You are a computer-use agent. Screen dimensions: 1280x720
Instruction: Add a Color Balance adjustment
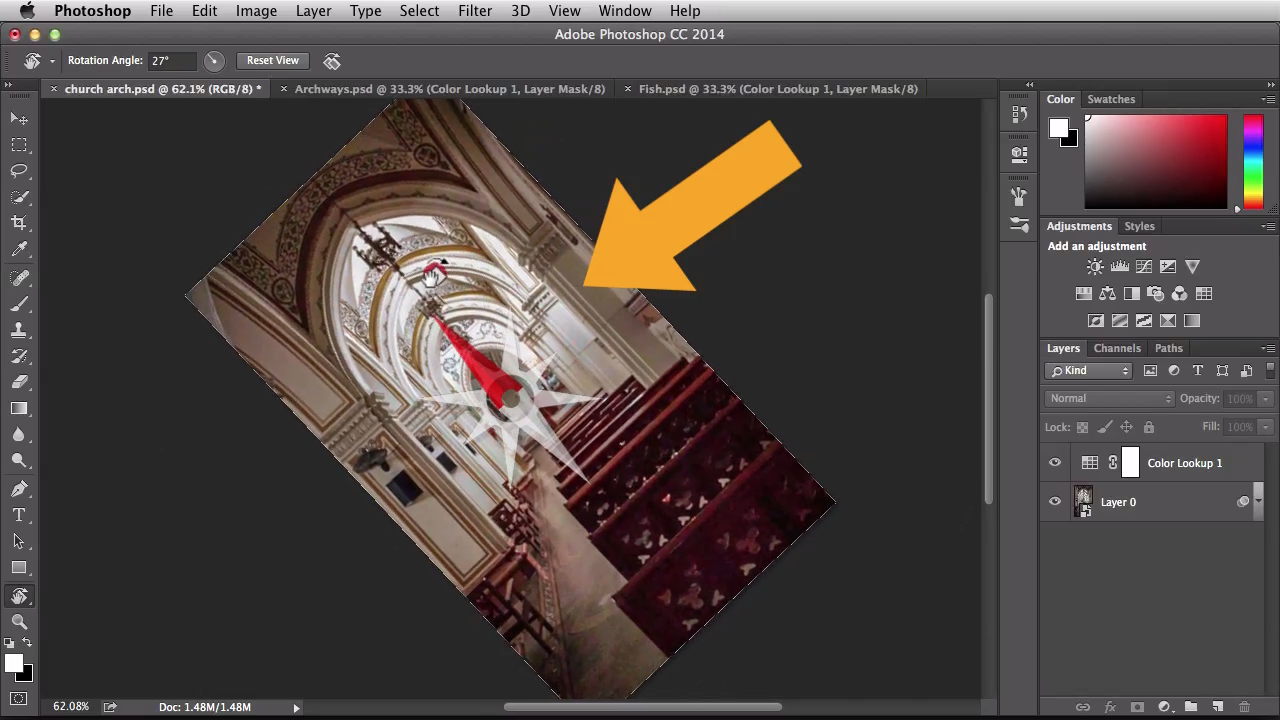click(x=1107, y=294)
